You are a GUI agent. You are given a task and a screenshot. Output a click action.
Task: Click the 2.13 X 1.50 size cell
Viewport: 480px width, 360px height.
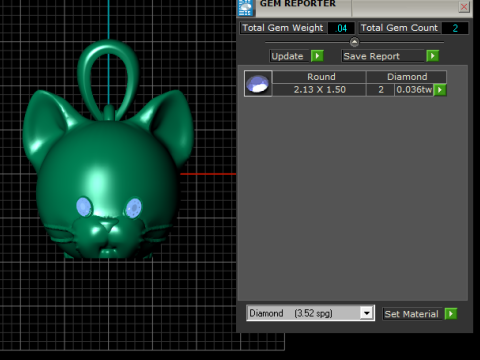pos(320,90)
